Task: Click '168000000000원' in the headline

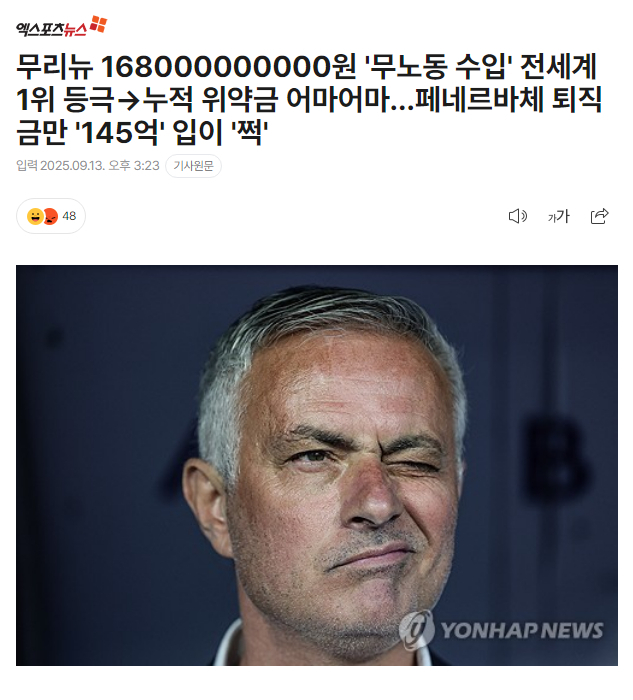Action: click(x=229, y=67)
